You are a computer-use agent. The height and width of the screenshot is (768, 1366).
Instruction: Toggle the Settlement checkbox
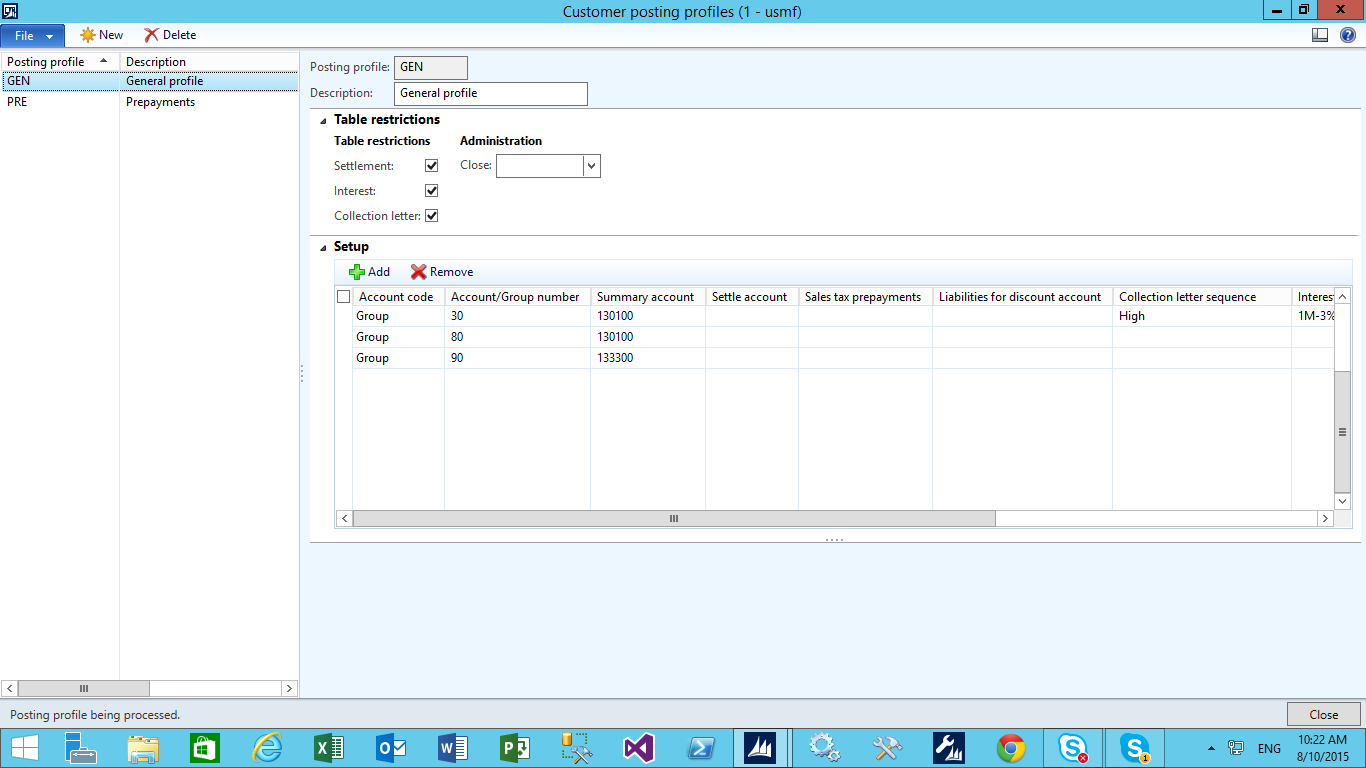(432, 166)
